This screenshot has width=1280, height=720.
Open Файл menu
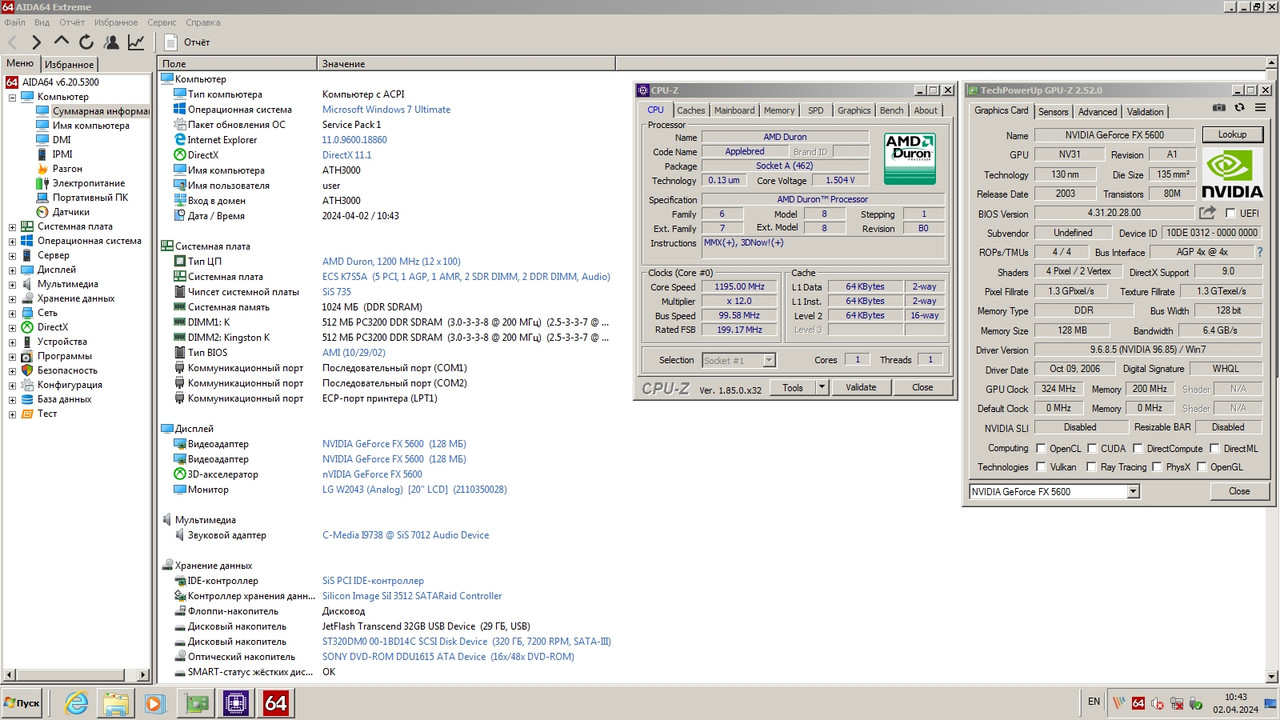[x=14, y=22]
